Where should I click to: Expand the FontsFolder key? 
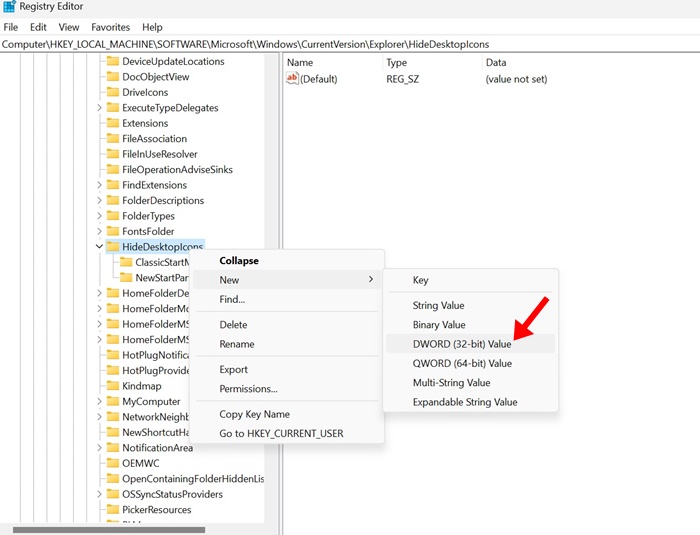point(99,231)
